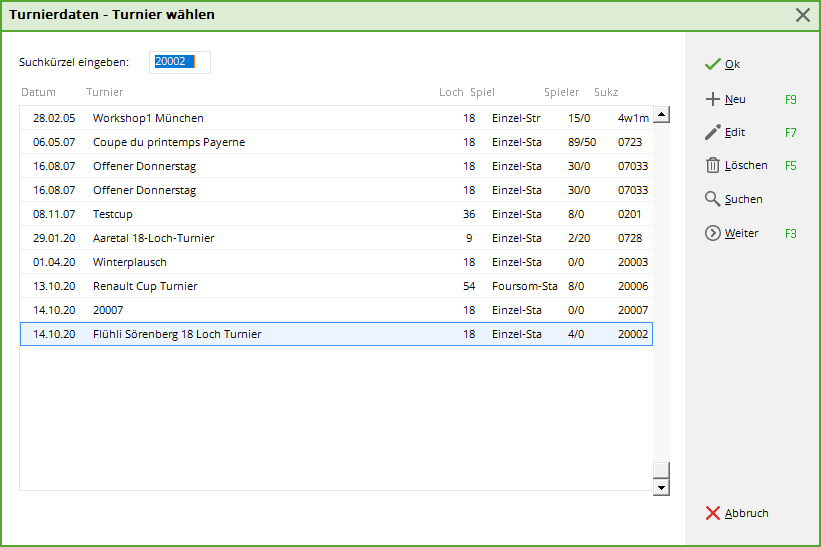Click the red X Abbruch icon
Screen dimensions: 821x547
[x=712, y=513]
